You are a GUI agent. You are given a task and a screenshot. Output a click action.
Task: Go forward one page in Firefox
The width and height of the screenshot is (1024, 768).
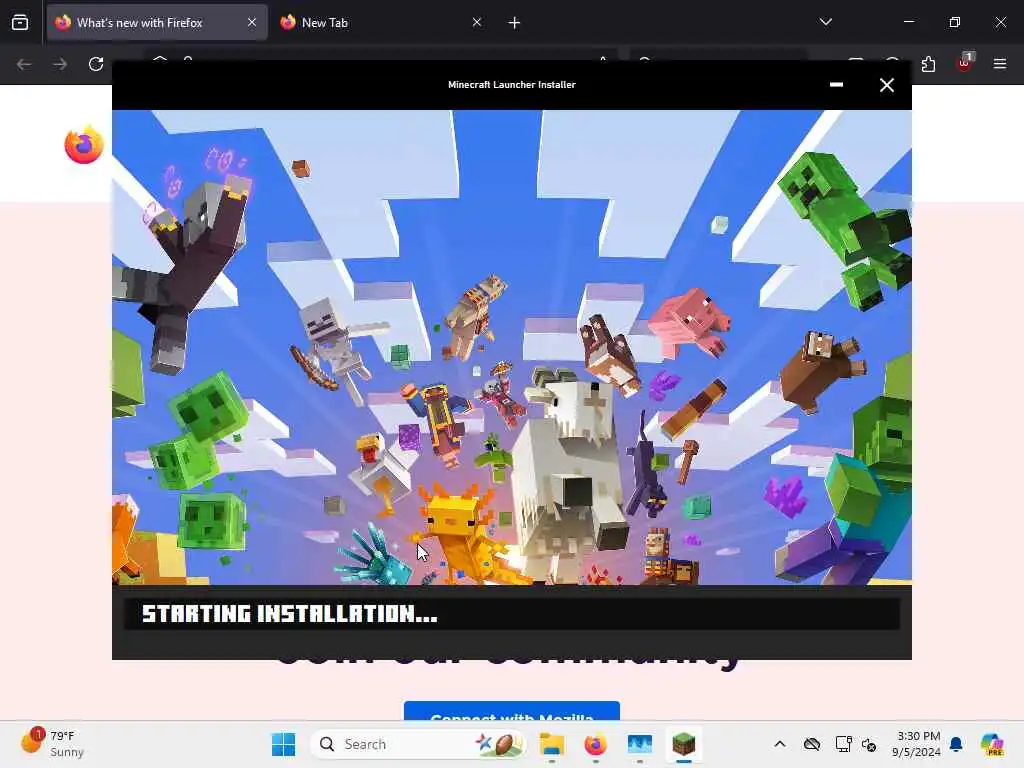(60, 64)
